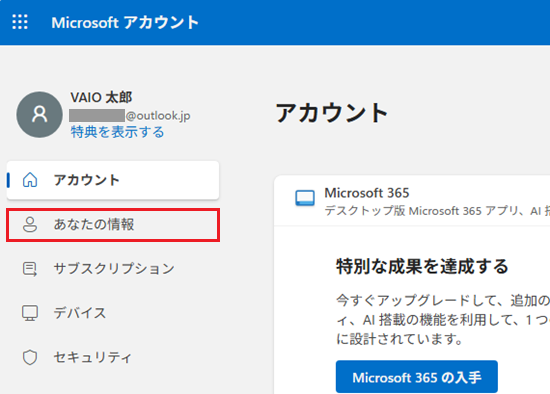
Task: Open the あなたの情報 menu item
Action: [x=113, y=225]
